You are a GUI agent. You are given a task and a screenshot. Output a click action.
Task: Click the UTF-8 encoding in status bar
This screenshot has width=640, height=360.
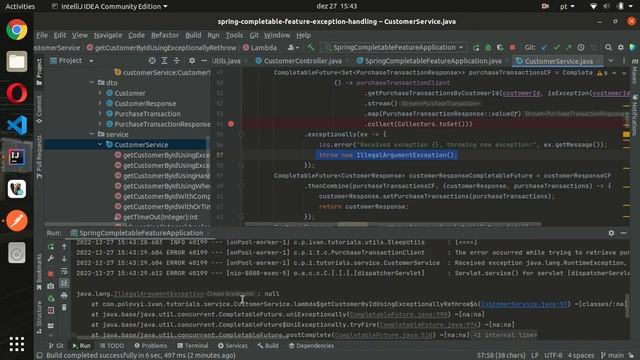[553, 356]
